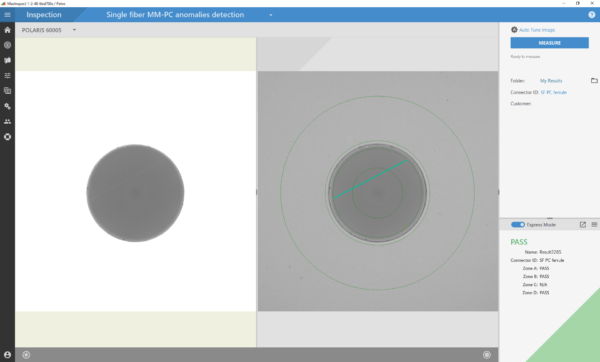The height and width of the screenshot is (362, 600).
Task: Click the SF PC ferrule Connector ID link
Action: pyautogui.click(x=553, y=92)
